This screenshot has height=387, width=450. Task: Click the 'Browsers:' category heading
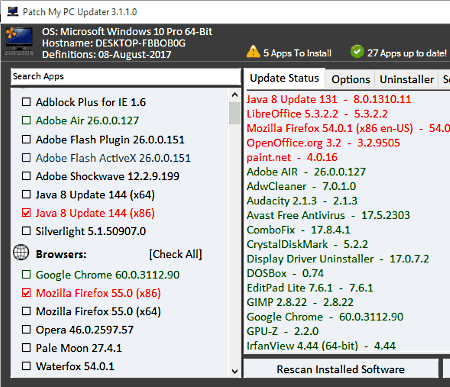pos(61,254)
